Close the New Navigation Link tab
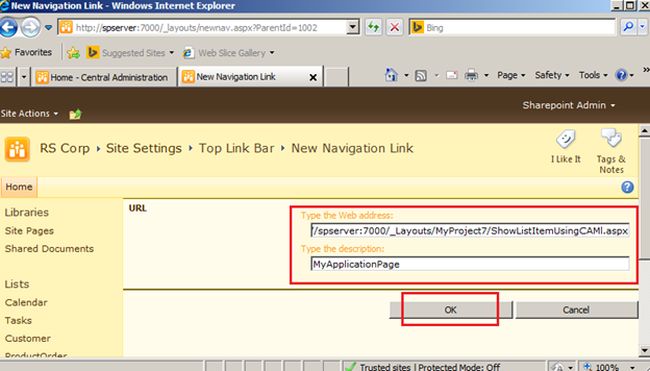Screen dimensions: 650x371 [313, 77]
